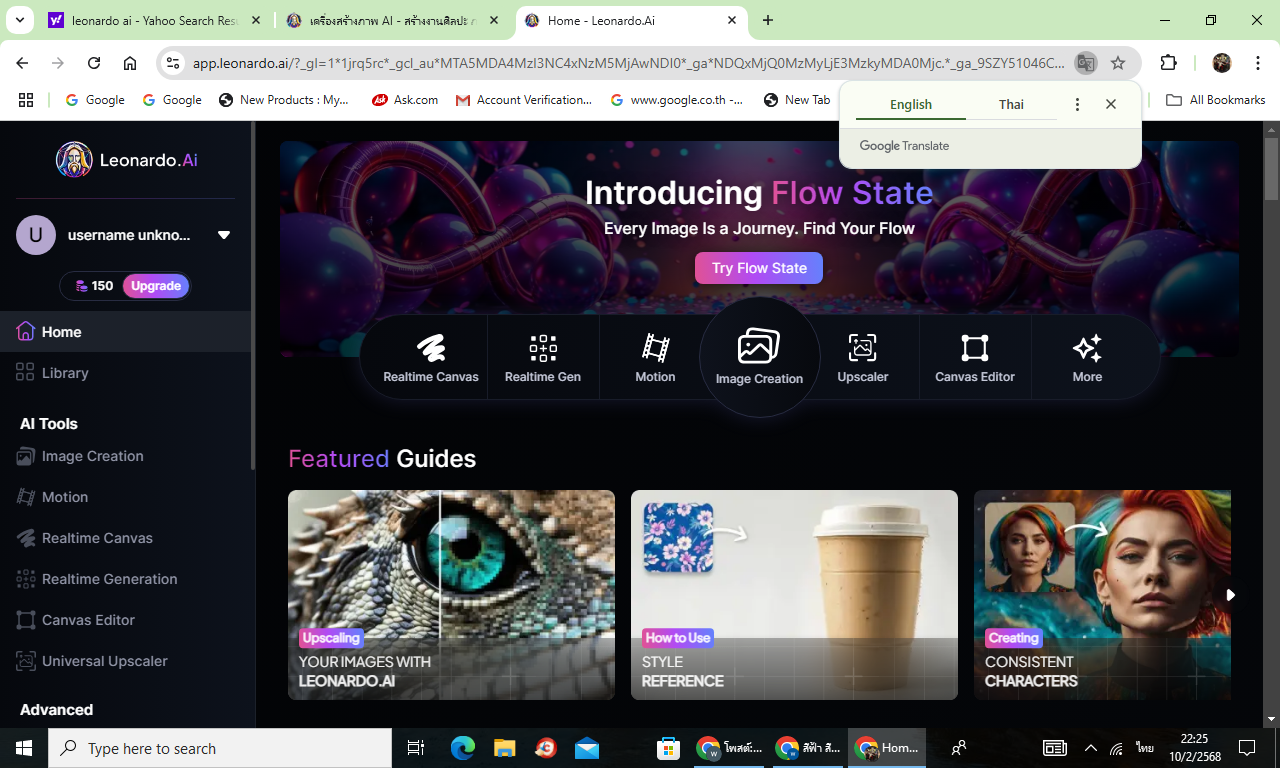Open the first Google bookmark
1280x768 pixels.
(x=95, y=100)
